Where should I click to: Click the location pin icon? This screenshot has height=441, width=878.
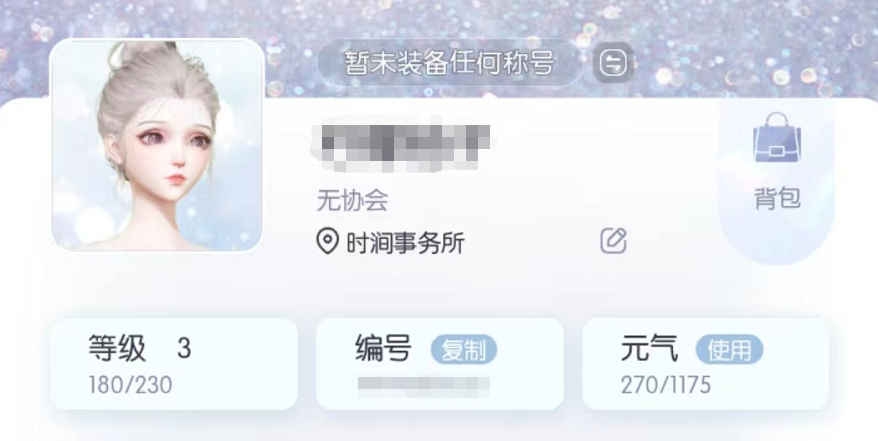(x=328, y=242)
